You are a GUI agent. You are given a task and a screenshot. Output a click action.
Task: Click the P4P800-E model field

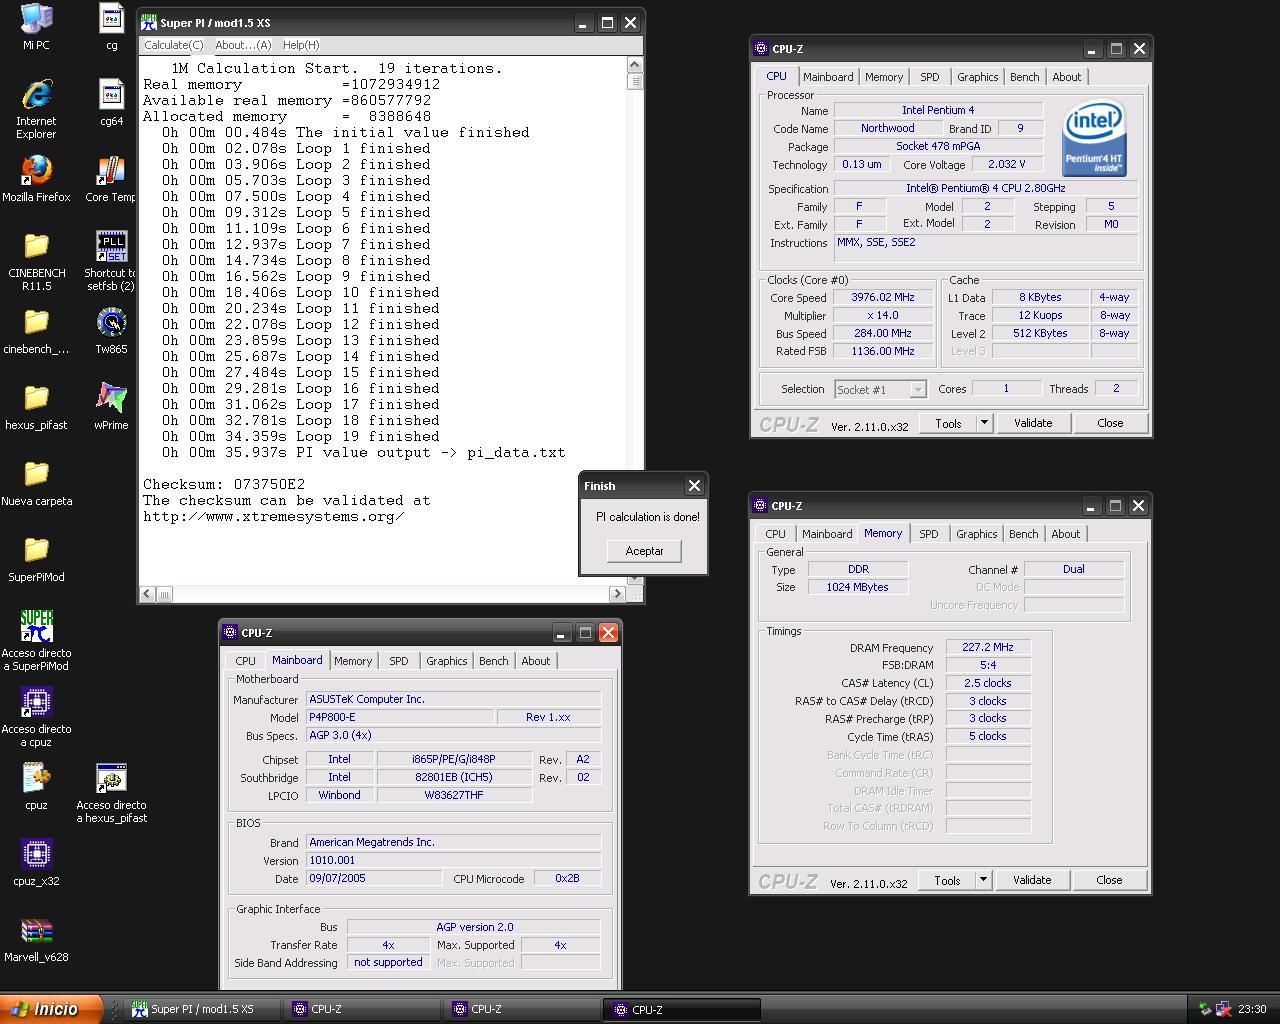pyautogui.click(x=399, y=717)
